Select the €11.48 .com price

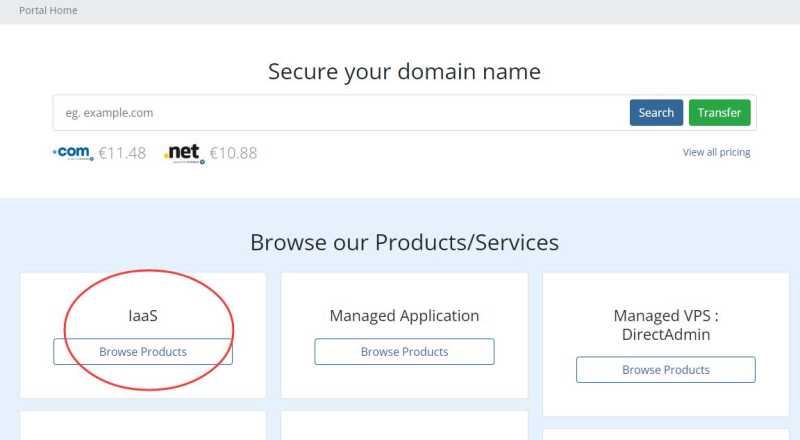(x=122, y=153)
